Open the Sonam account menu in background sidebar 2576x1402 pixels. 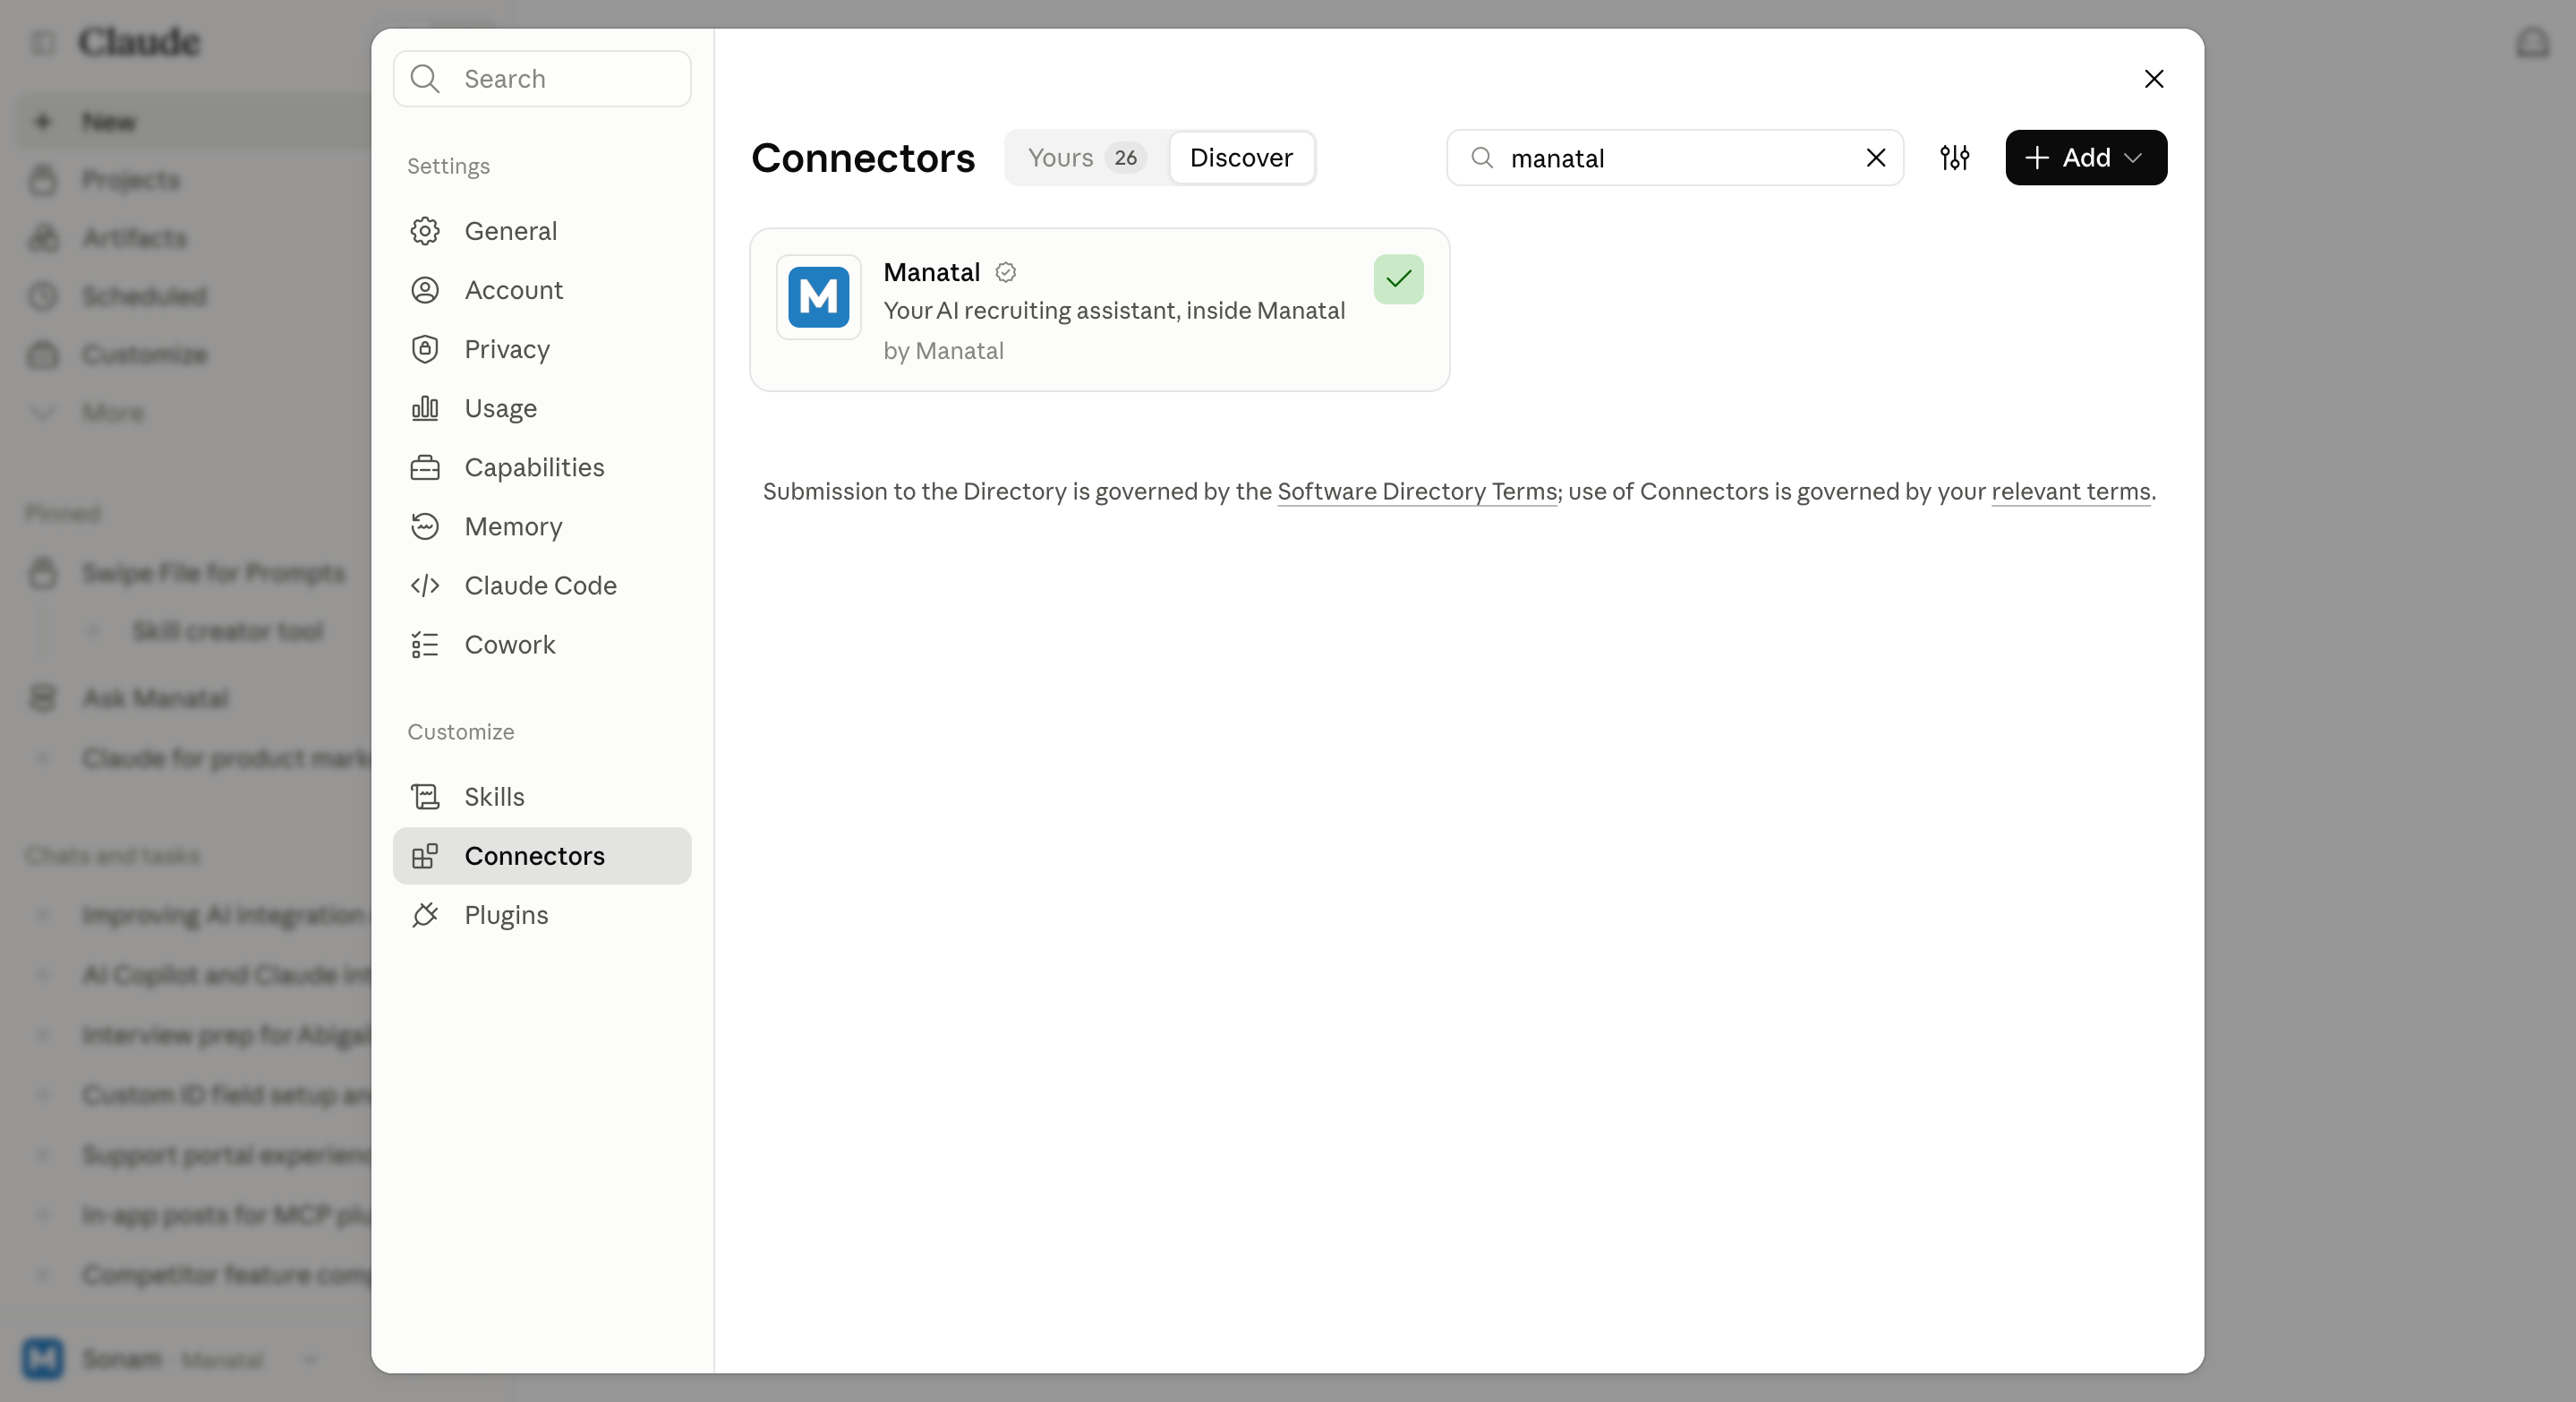pos(170,1359)
